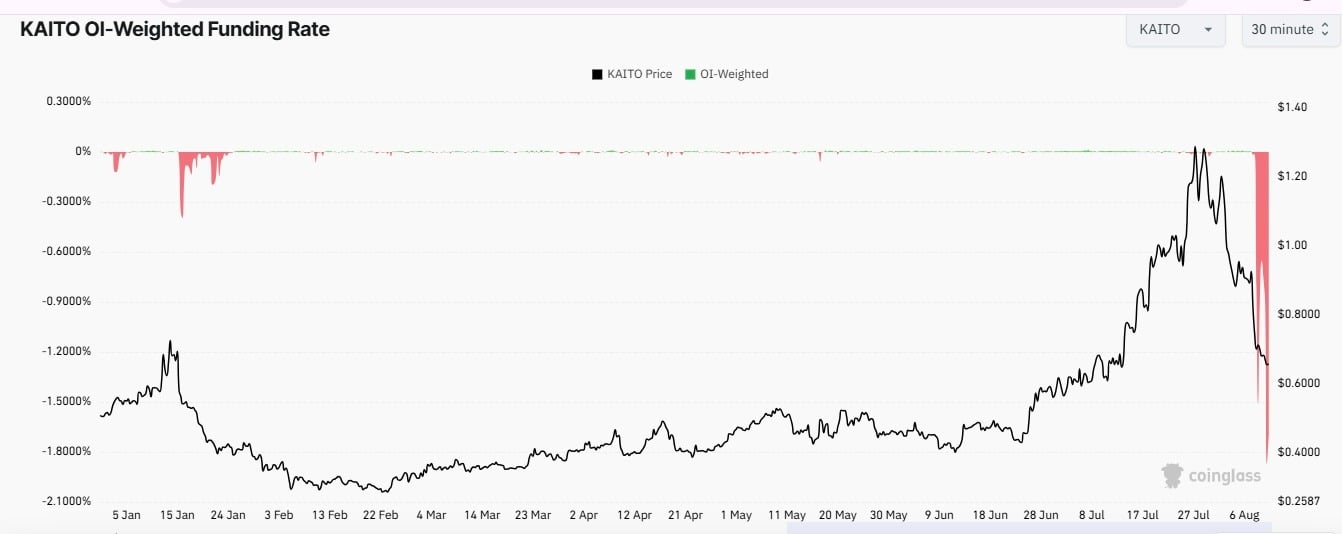Click the green OI-Weighted legend swatch
Viewport: 1342px width, 534px height.
691,74
